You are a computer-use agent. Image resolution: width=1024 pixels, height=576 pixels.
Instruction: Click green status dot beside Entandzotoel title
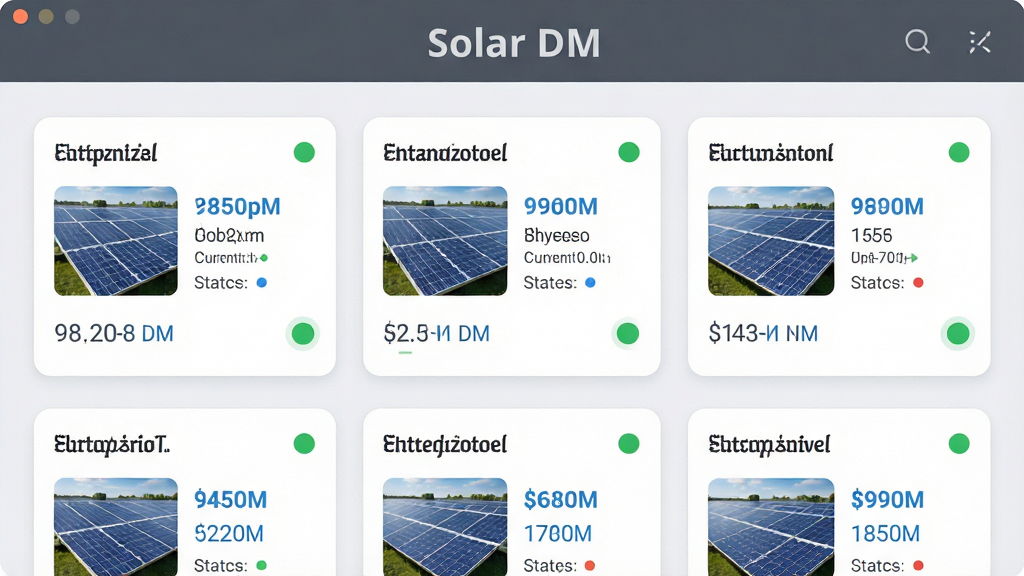click(629, 152)
